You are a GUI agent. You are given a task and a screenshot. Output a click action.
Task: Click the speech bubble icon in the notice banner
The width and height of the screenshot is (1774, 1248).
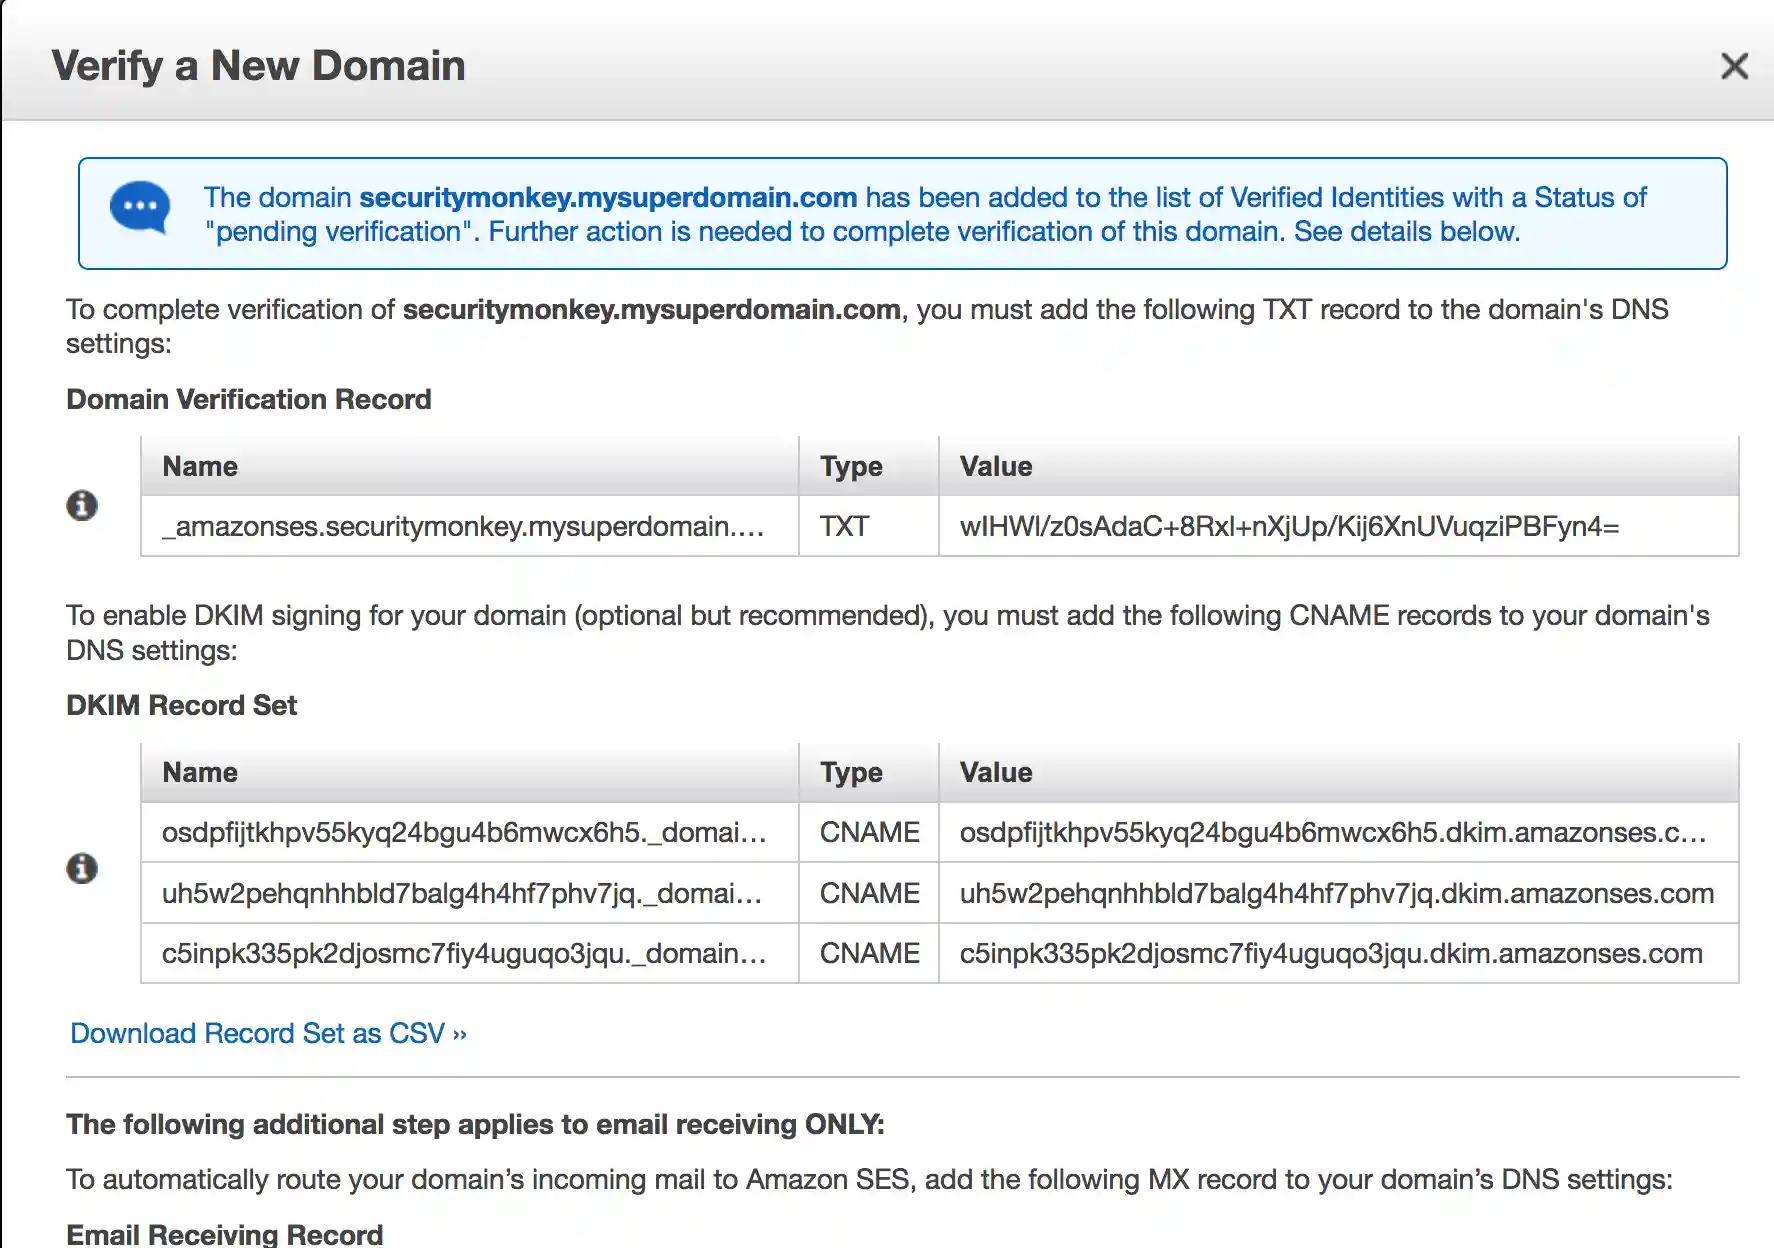(140, 207)
